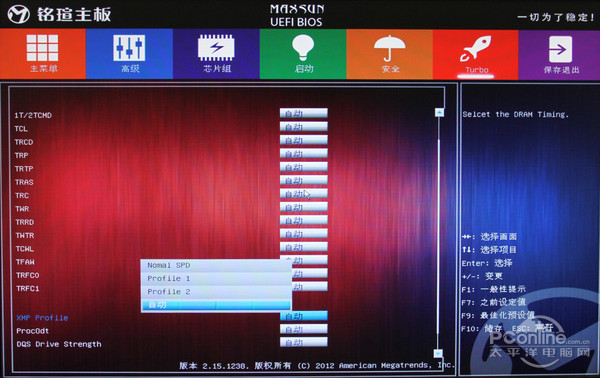Viewport: 600px width, 378px height.
Task: Click the F9 optimized defaults hint
Action: click(498, 315)
